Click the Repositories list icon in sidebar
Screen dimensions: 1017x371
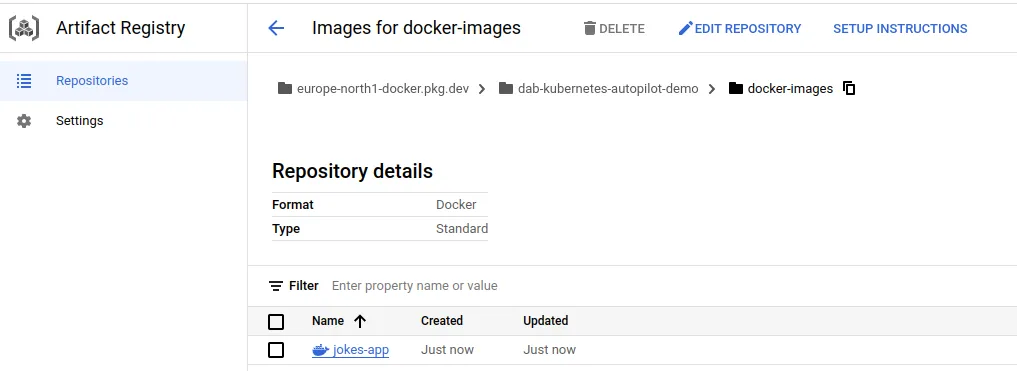click(24, 81)
